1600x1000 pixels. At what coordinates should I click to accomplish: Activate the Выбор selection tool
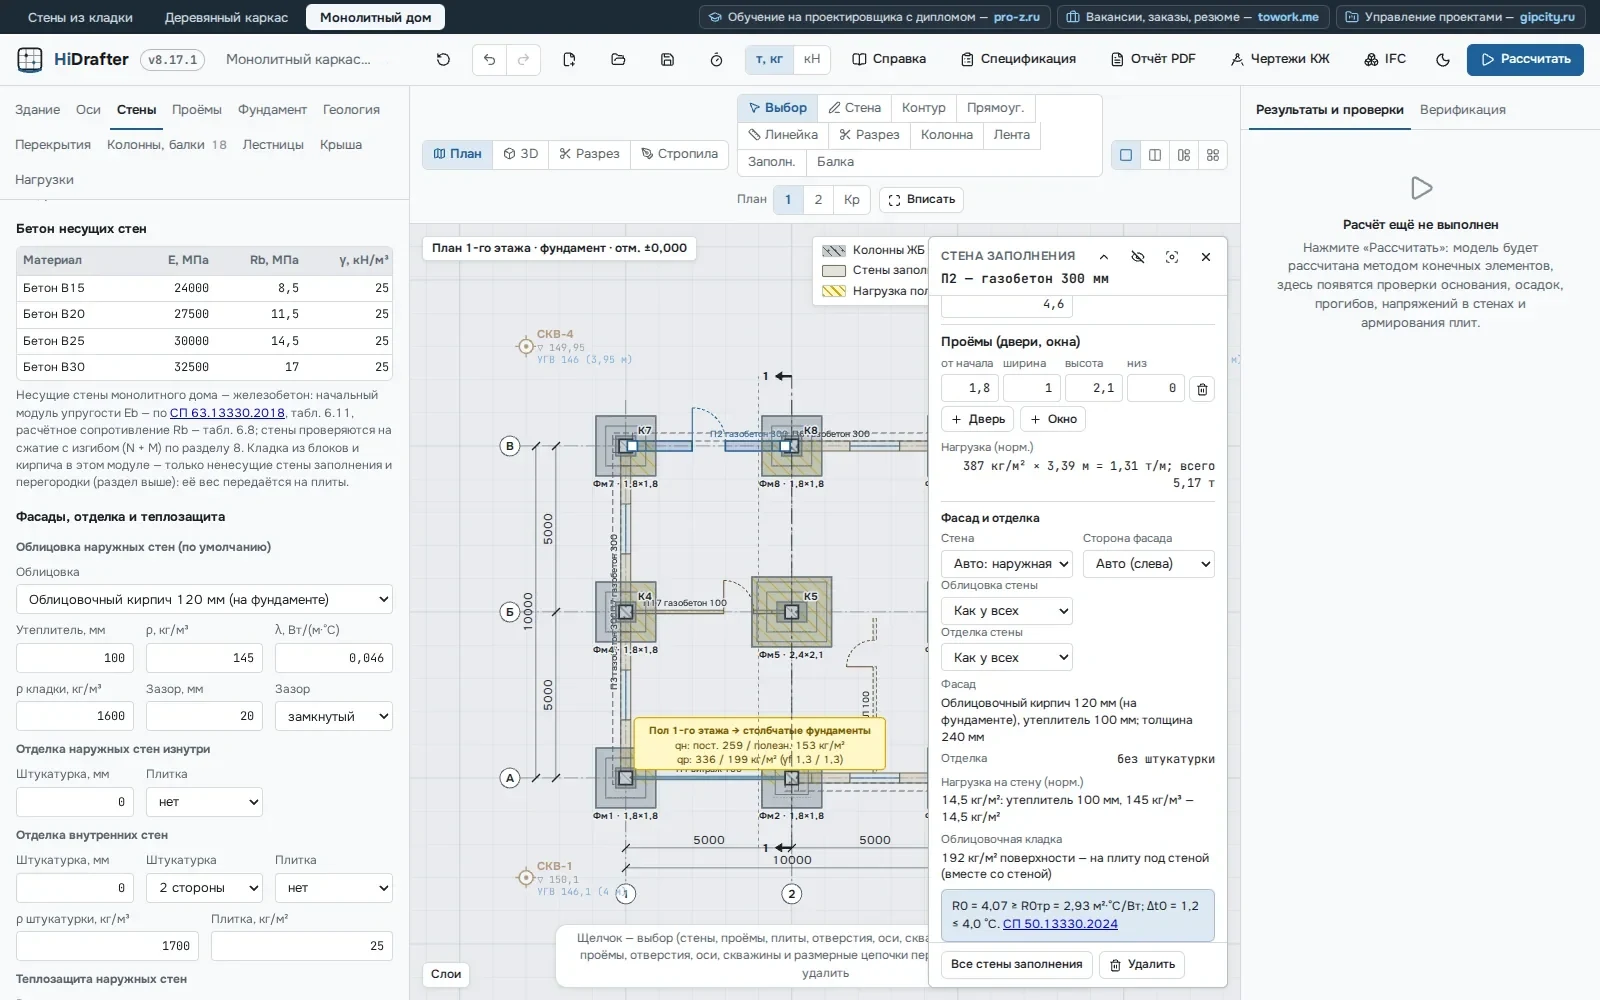coord(778,108)
